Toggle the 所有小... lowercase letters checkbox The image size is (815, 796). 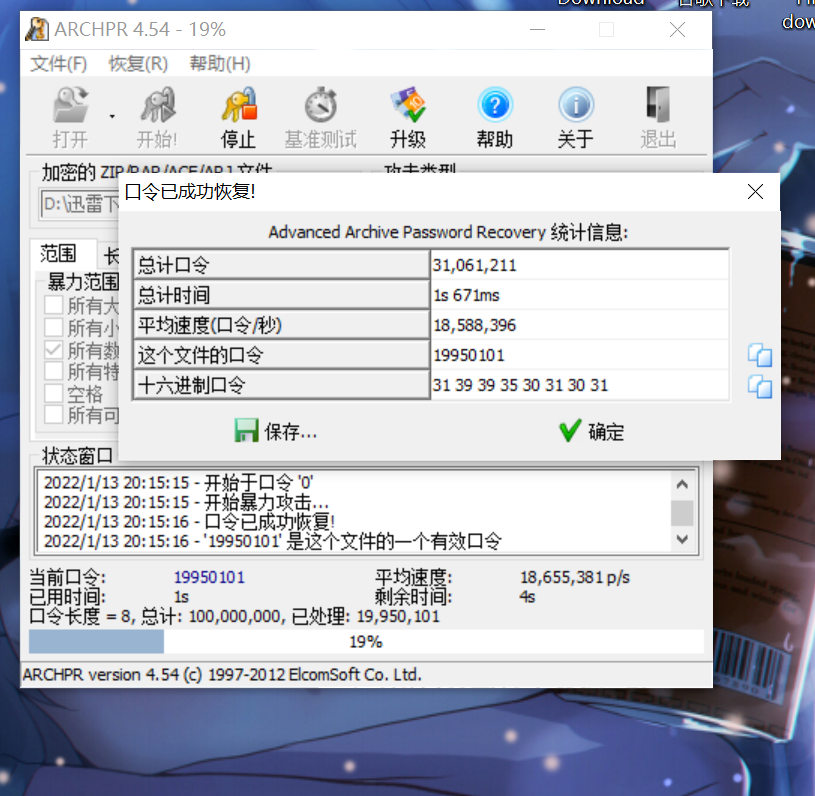pos(54,328)
